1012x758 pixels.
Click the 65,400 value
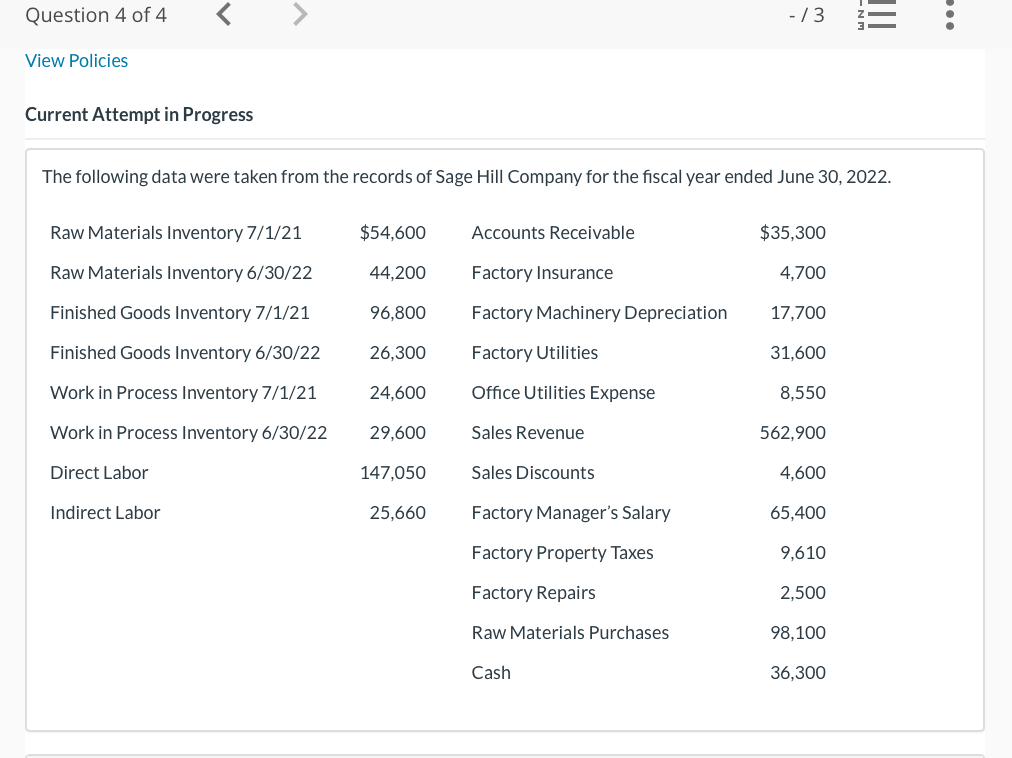pyautogui.click(x=798, y=513)
